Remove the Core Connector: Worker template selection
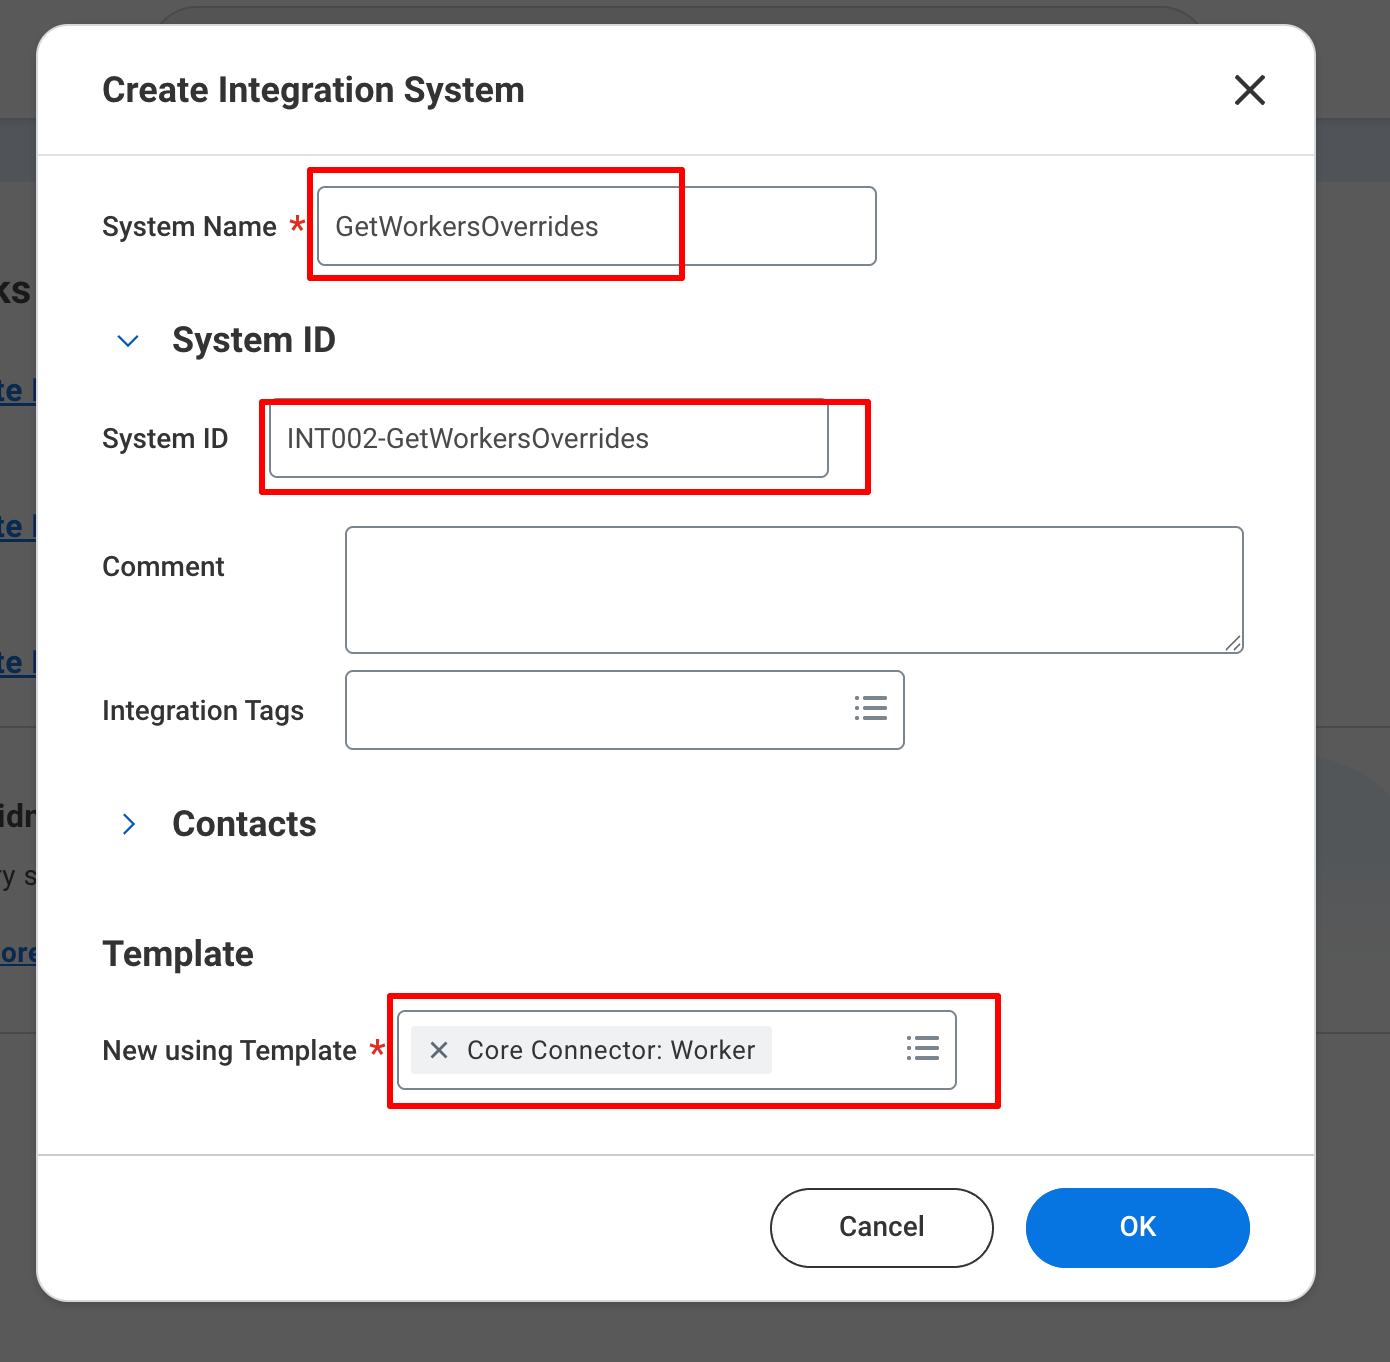The height and width of the screenshot is (1362, 1390). [438, 1050]
